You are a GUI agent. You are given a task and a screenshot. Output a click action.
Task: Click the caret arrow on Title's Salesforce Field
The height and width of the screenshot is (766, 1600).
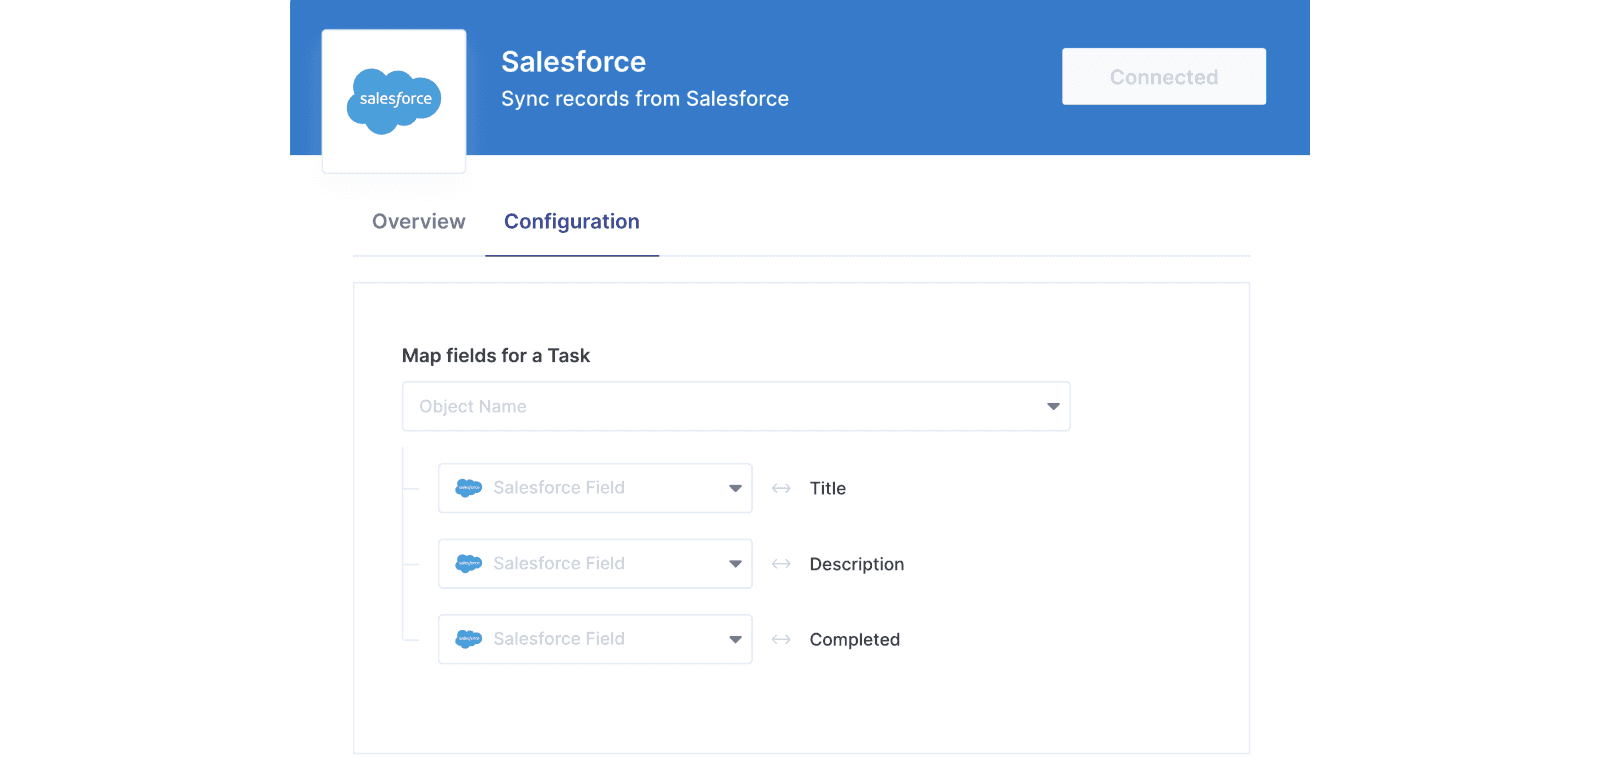735,488
